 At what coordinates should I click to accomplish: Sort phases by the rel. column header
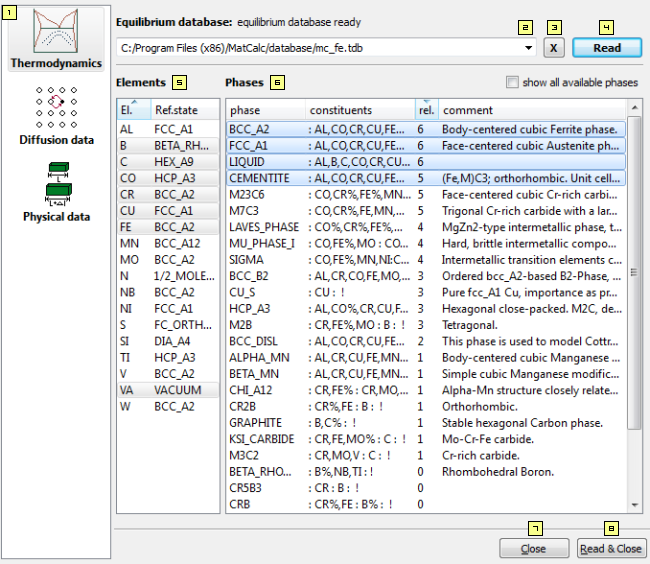point(426,109)
